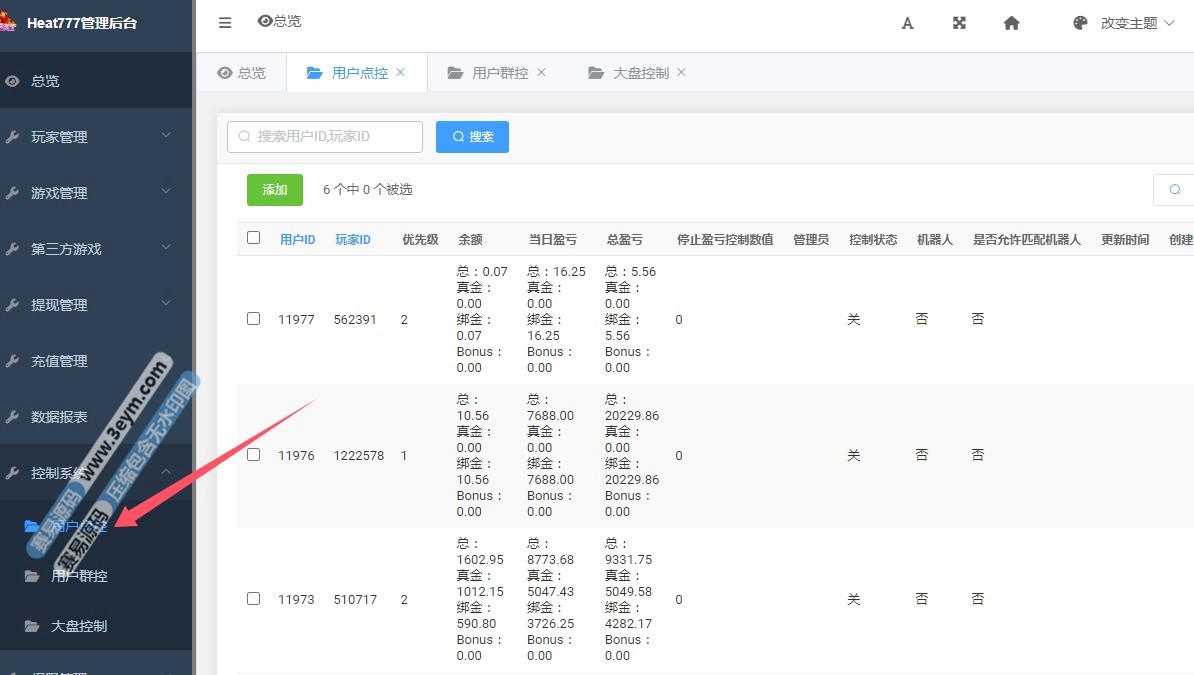This screenshot has width=1194, height=675.
Task: Click the hamburger menu collapse icon
Action: pos(225,23)
